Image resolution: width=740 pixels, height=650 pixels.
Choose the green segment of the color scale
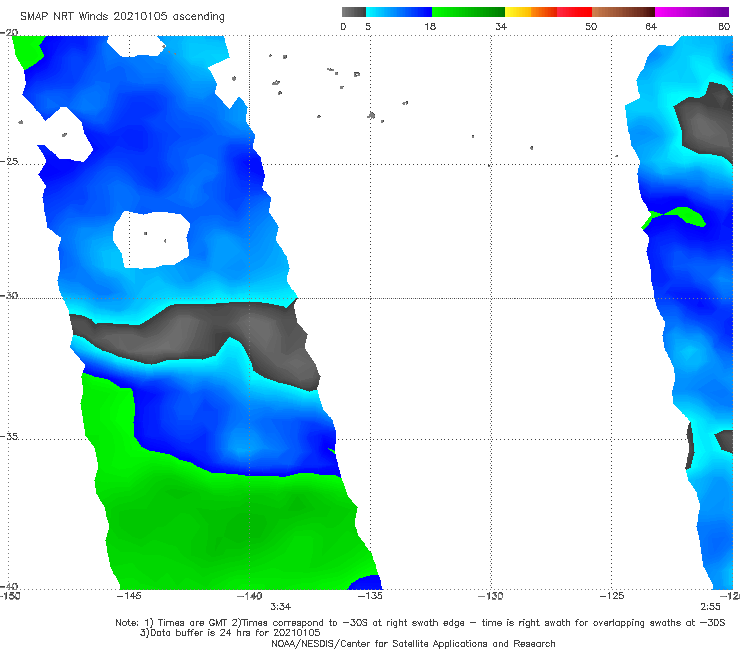[468, 12]
